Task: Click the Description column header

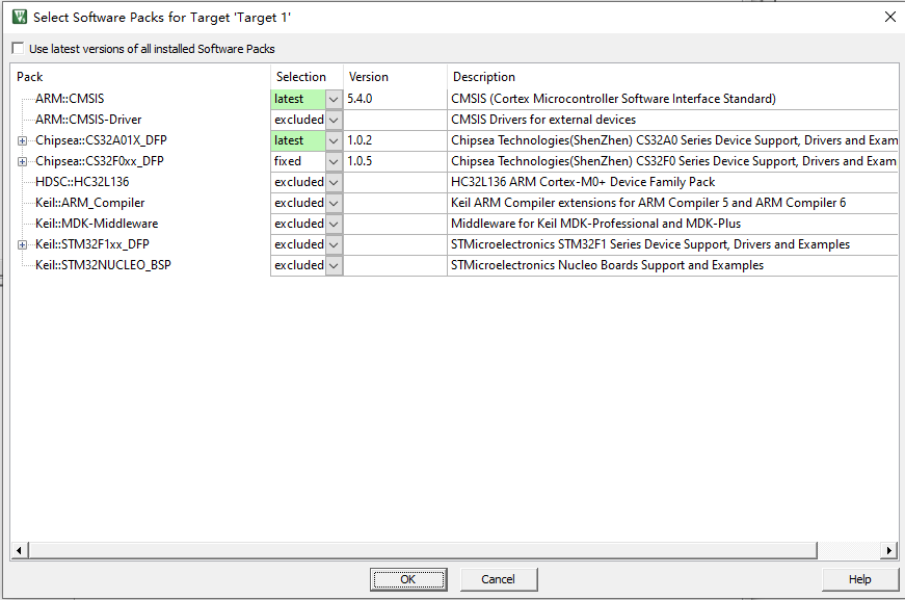Action: coord(670,77)
